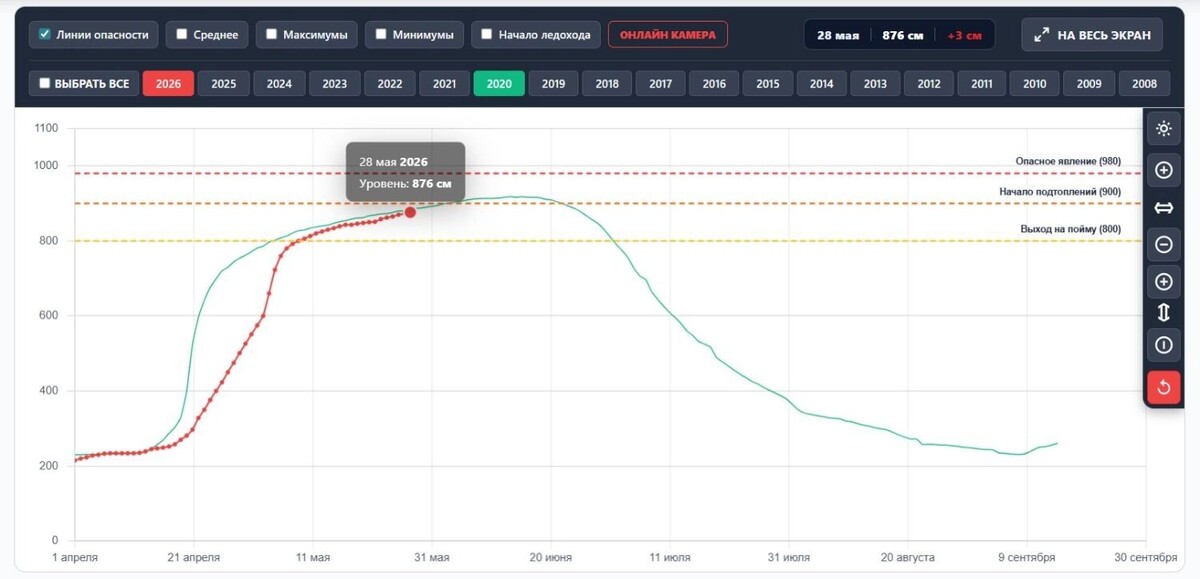Select the 2014 year button
Screen dimensions: 1200x579
click(x=822, y=84)
